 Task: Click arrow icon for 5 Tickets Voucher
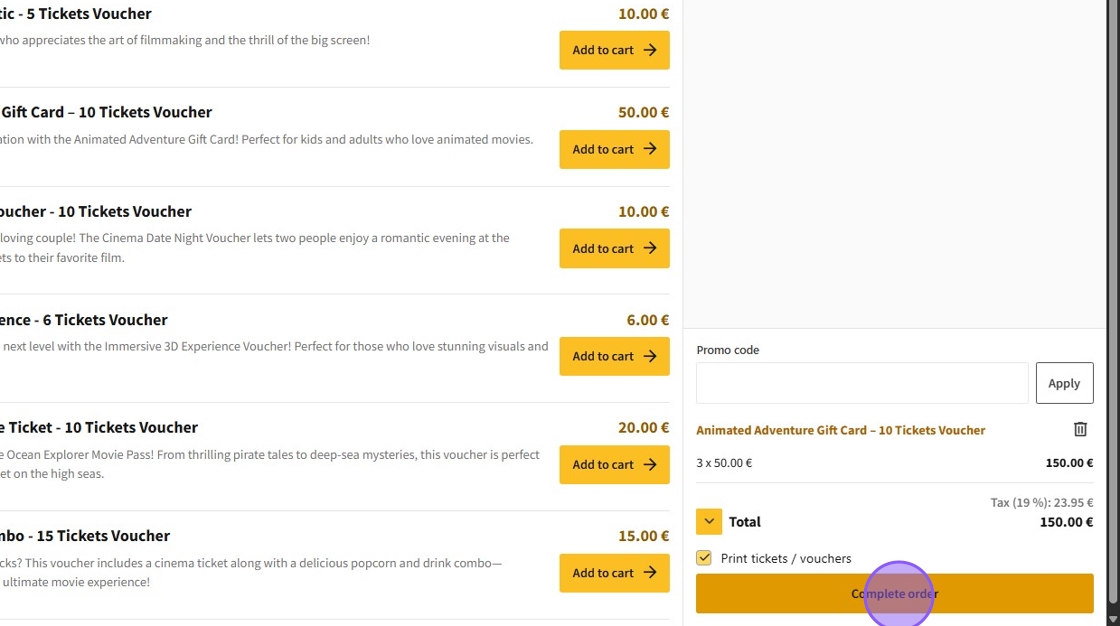coord(650,50)
